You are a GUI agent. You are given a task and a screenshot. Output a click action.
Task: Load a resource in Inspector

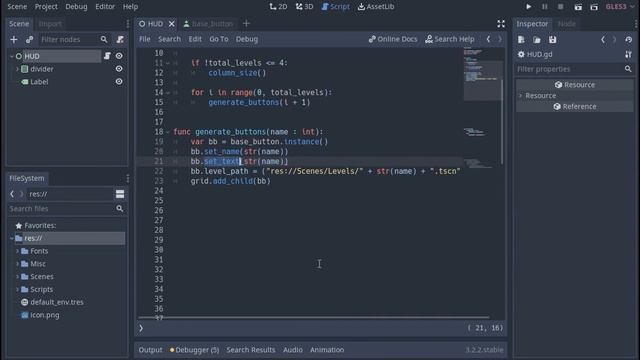(537, 40)
